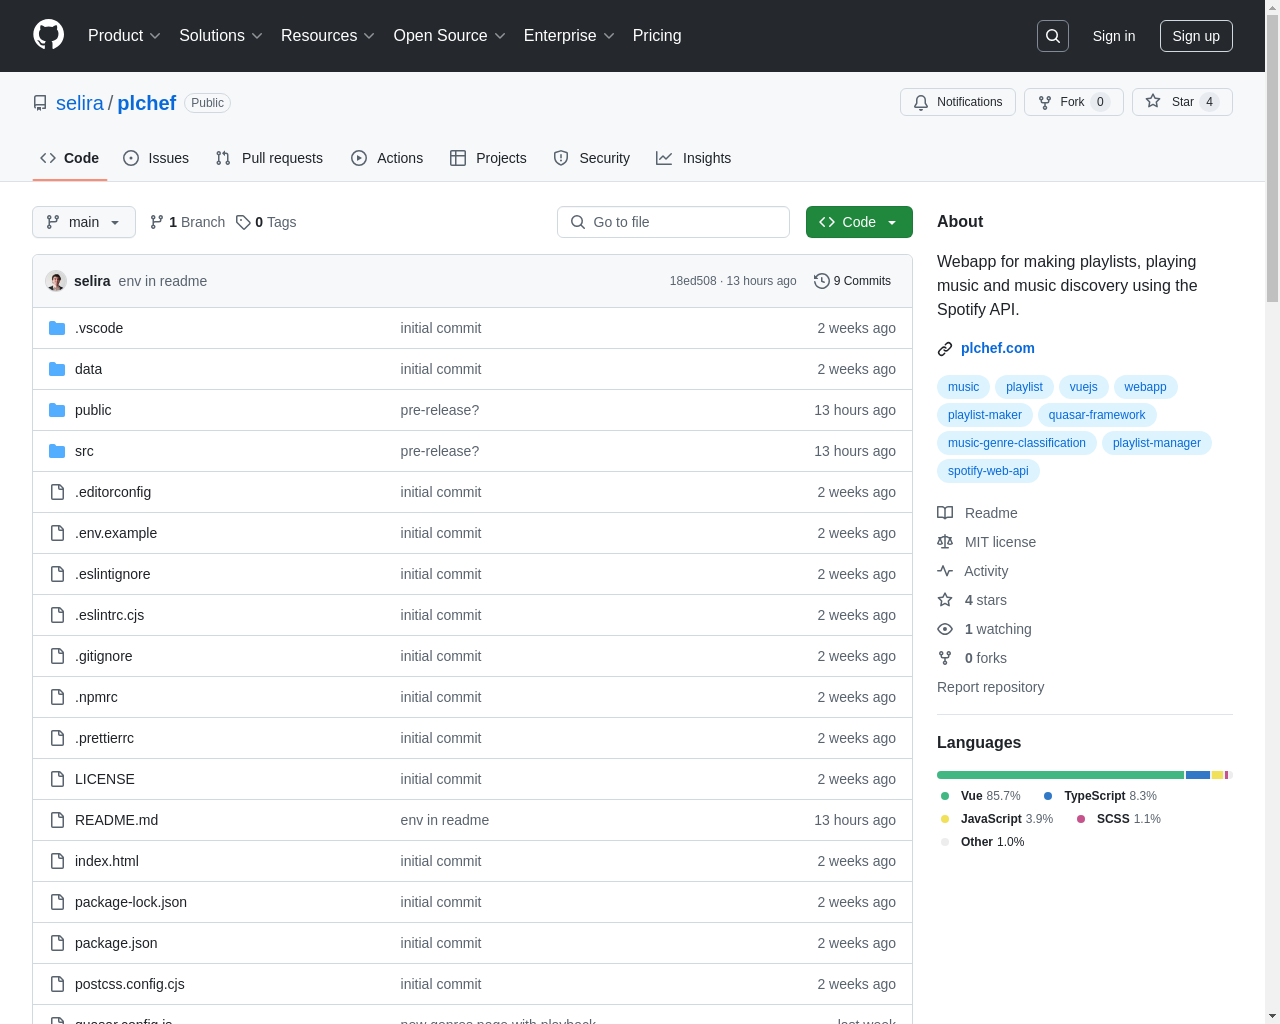Expand the Resources menu
Image resolution: width=1280 pixels, height=1024 pixels.
click(328, 36)
